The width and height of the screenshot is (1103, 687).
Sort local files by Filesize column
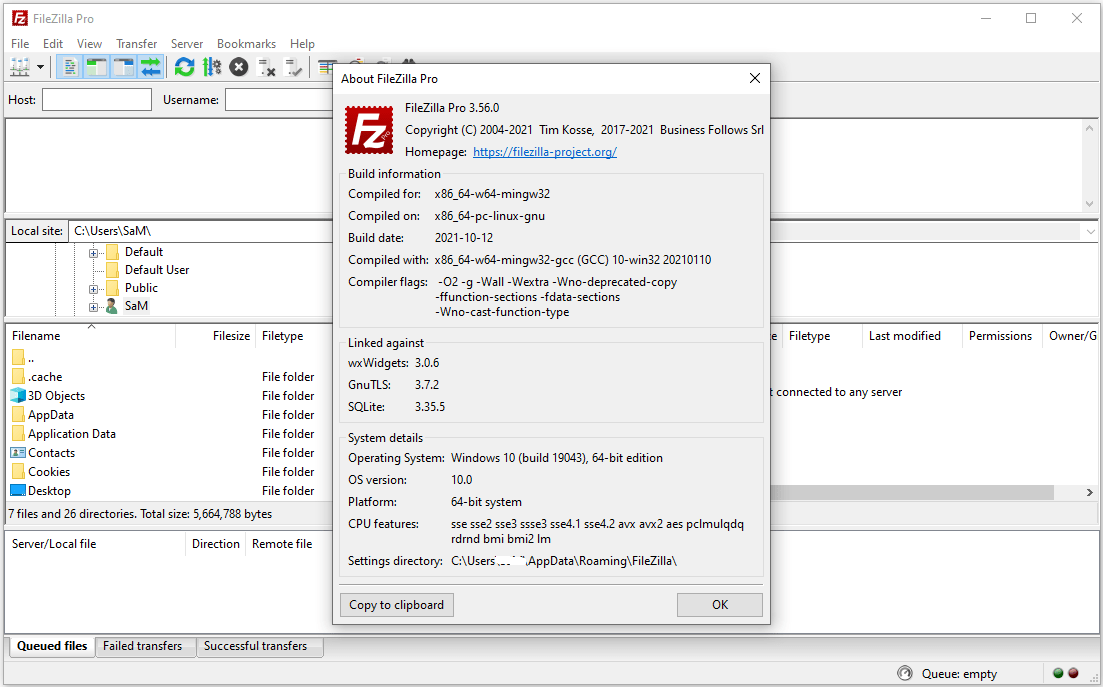(x=215, y=336)
